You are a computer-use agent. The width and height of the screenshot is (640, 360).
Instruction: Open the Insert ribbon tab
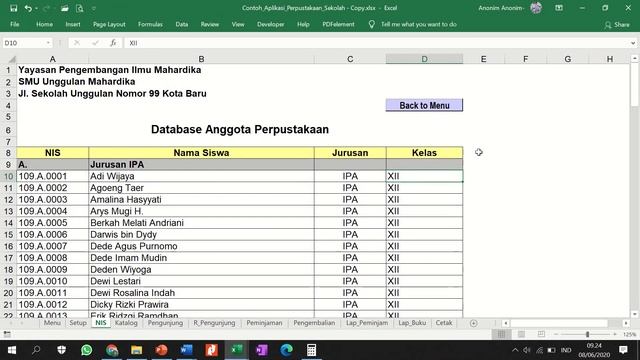73,24
